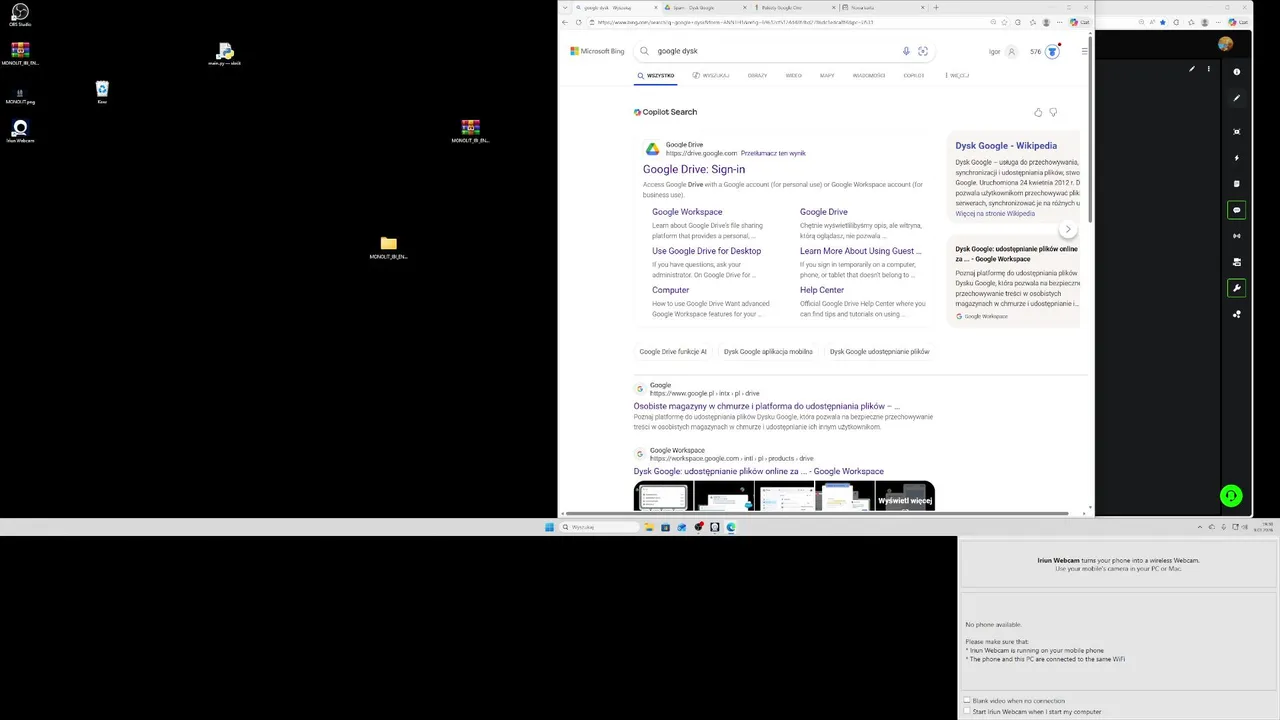Select MONOLIT.png file on desktop

coord(19,96)
